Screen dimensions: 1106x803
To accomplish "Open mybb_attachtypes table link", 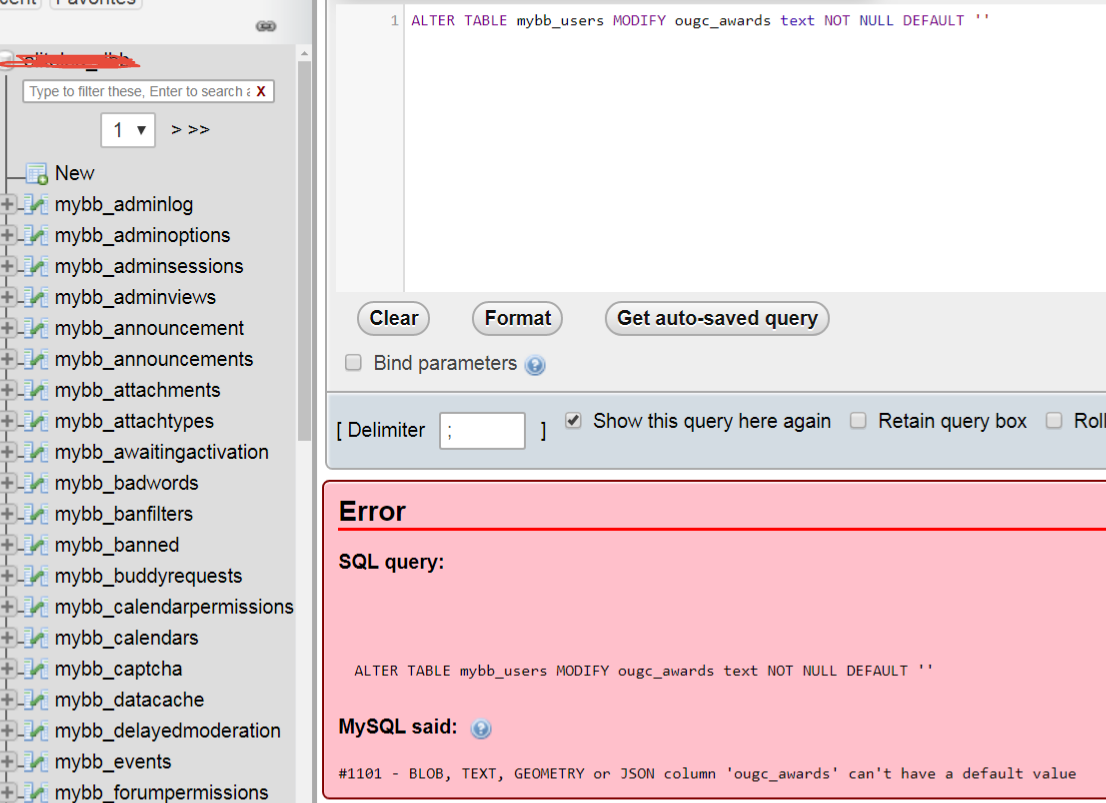I will 134,421.
